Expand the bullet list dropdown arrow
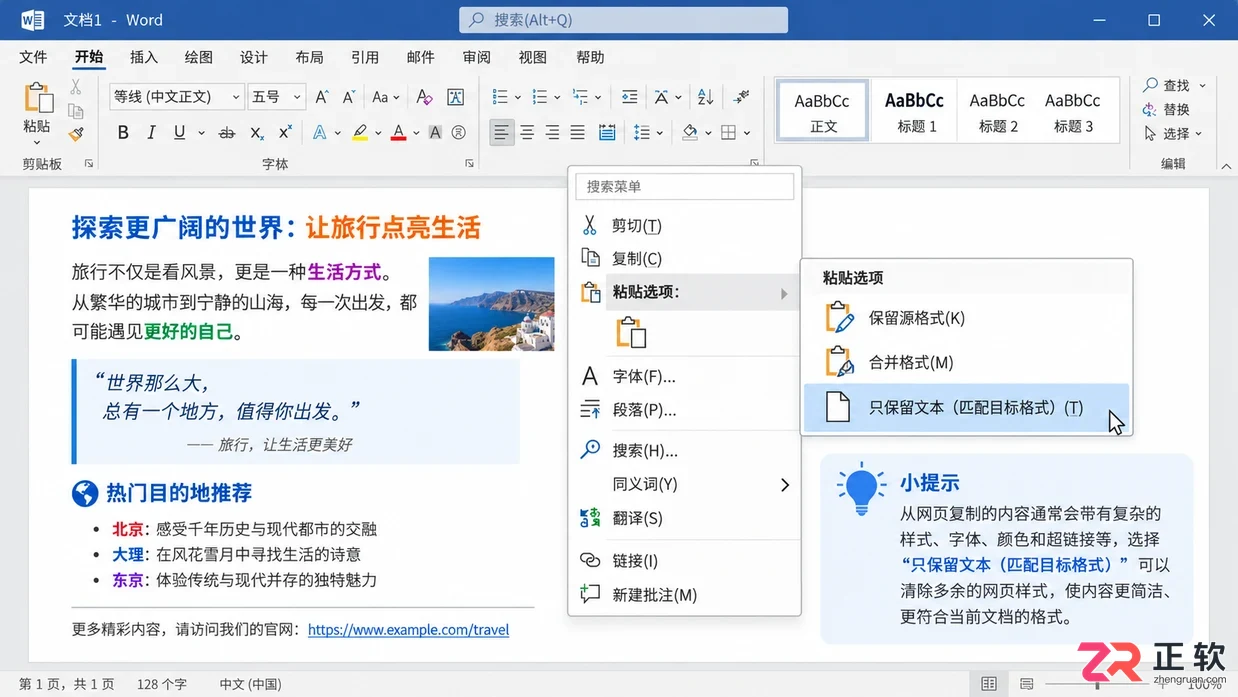Screen dimensions: 1238x697 coord(517,97)
